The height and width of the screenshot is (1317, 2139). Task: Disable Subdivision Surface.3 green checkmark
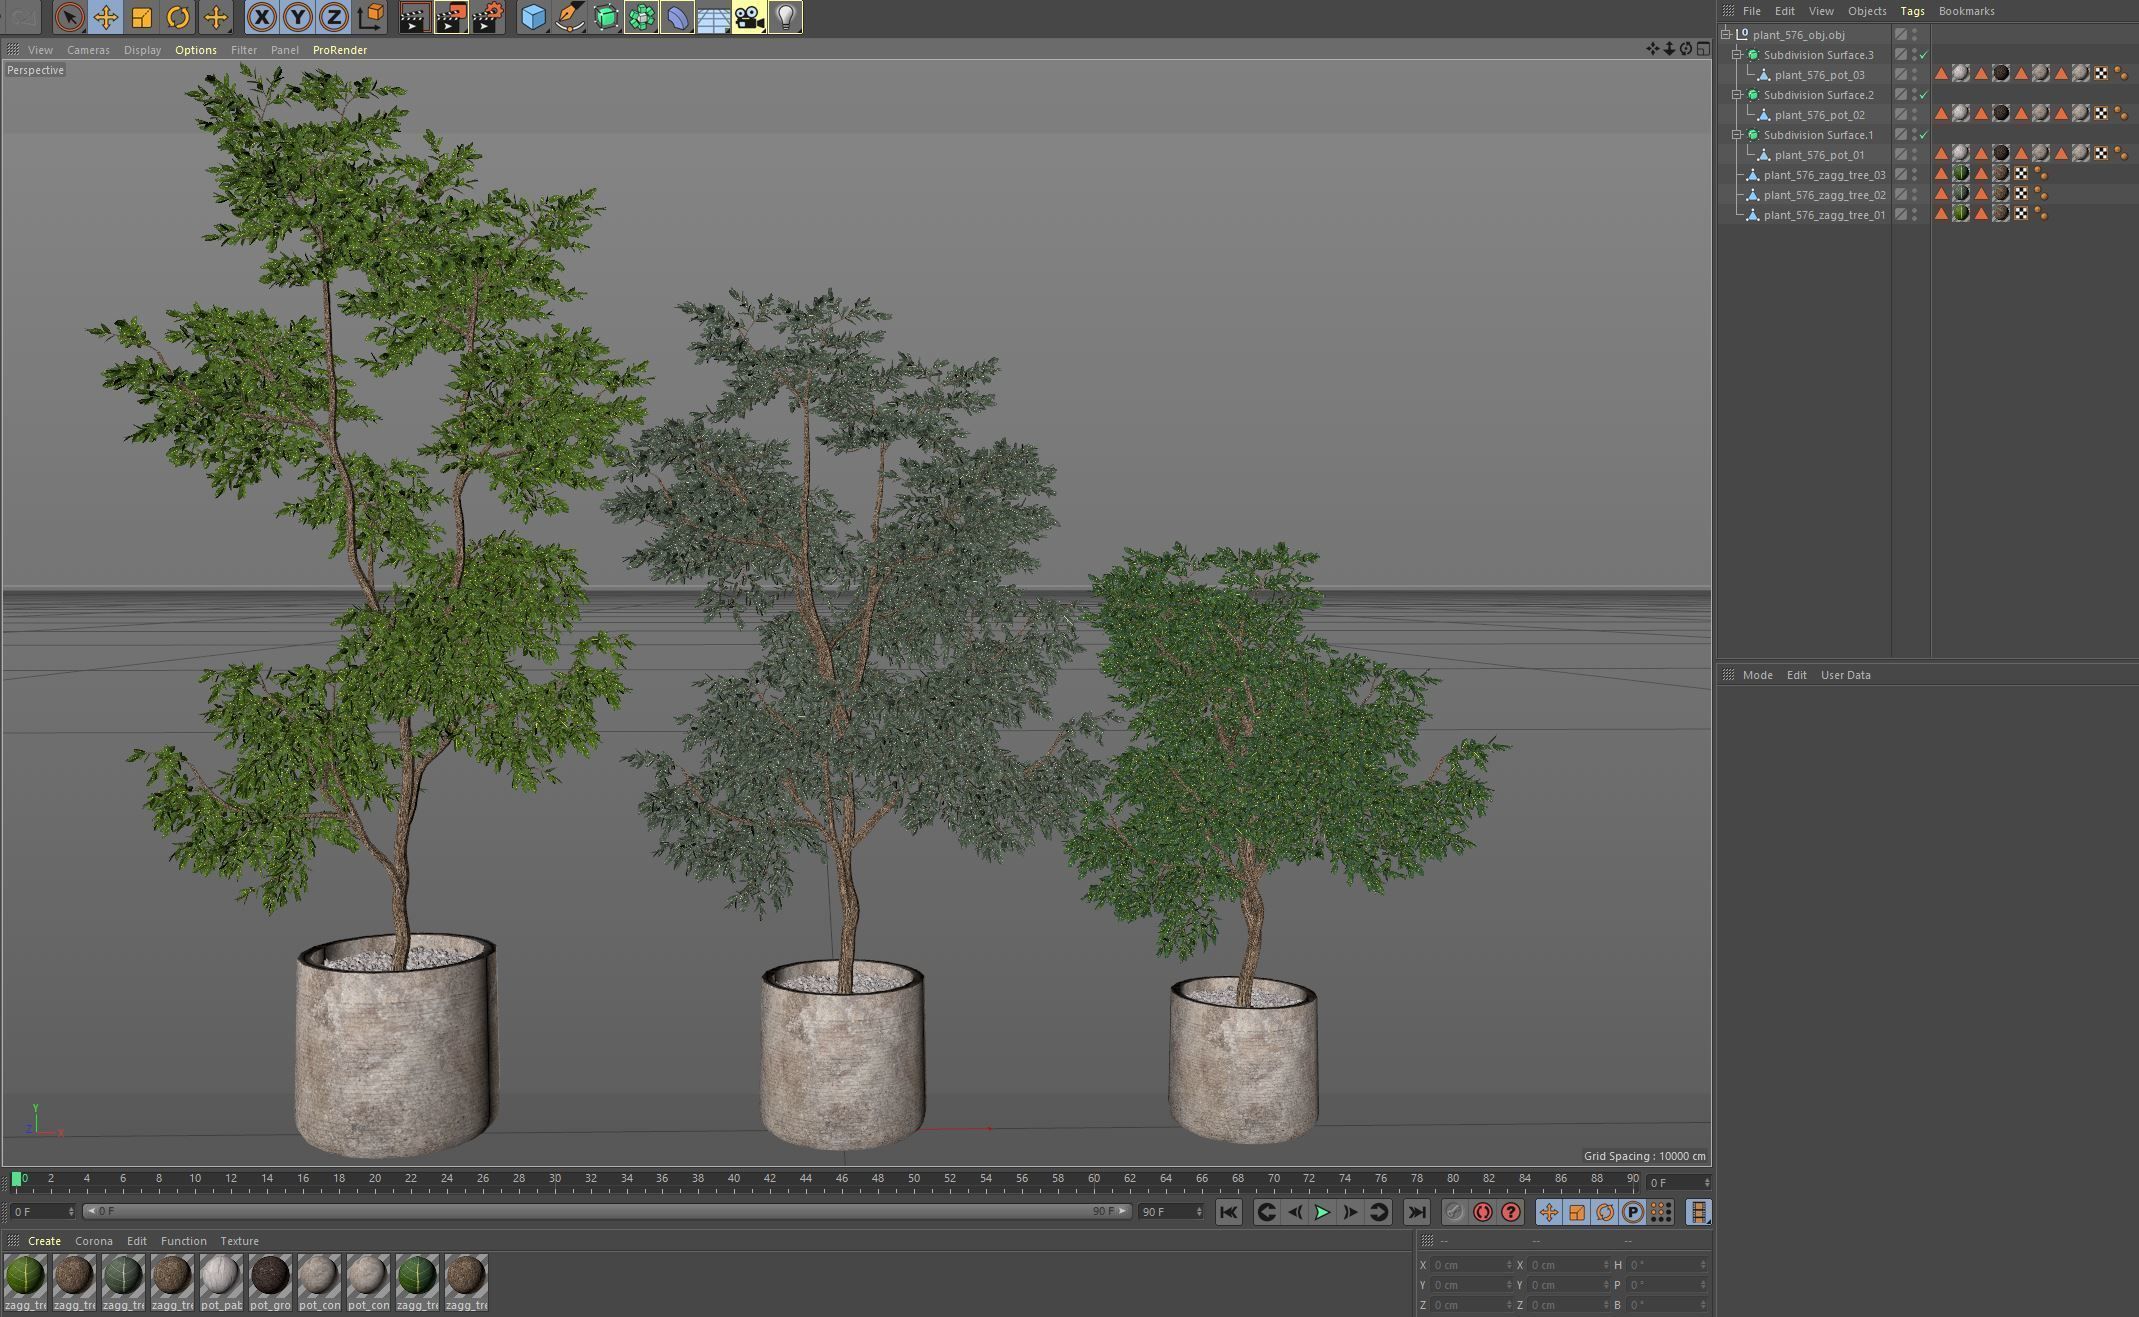(1923, 55)
